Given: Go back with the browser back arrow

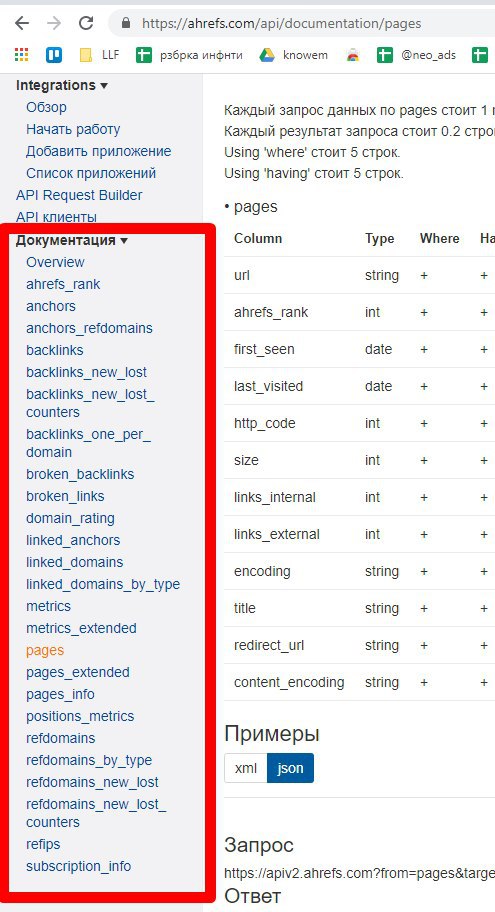Looking at the screenshot, I should tap(22, 23).
